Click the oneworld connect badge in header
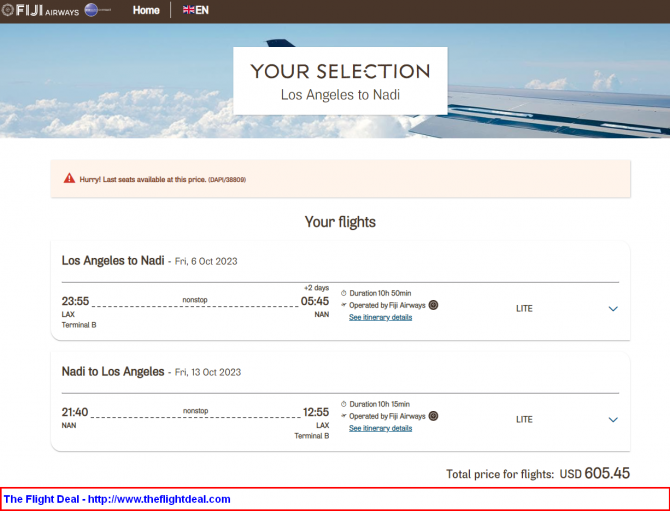 (97, 10)
